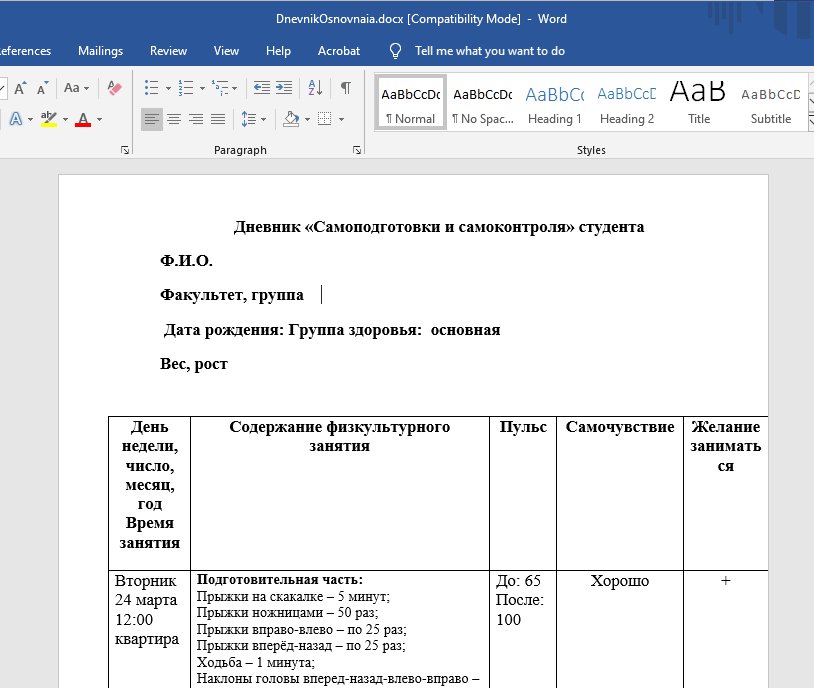Switch to the Mailings tab

point(100,51)
